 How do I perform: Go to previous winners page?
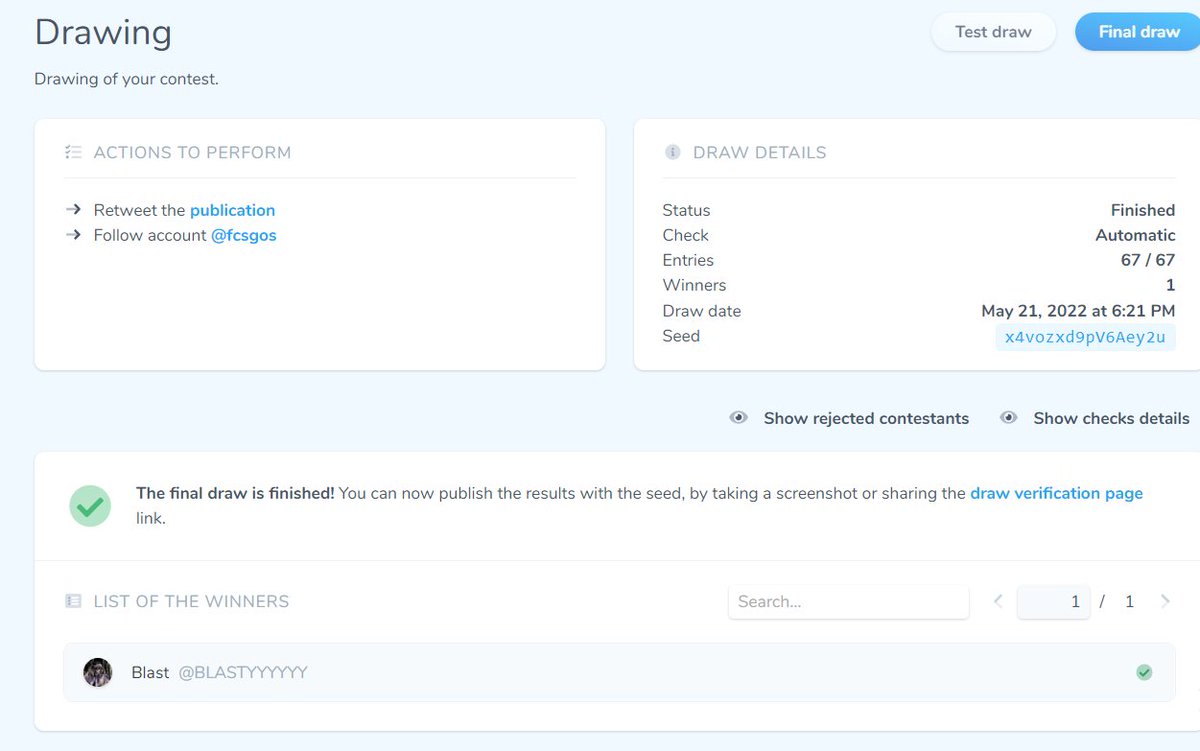tap(998, 601)
